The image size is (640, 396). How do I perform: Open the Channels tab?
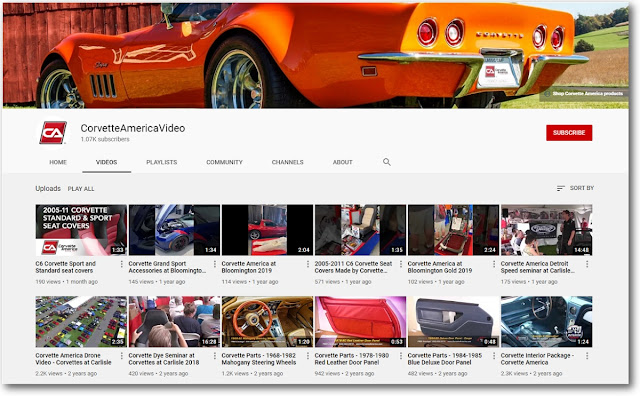pos(287,162)
